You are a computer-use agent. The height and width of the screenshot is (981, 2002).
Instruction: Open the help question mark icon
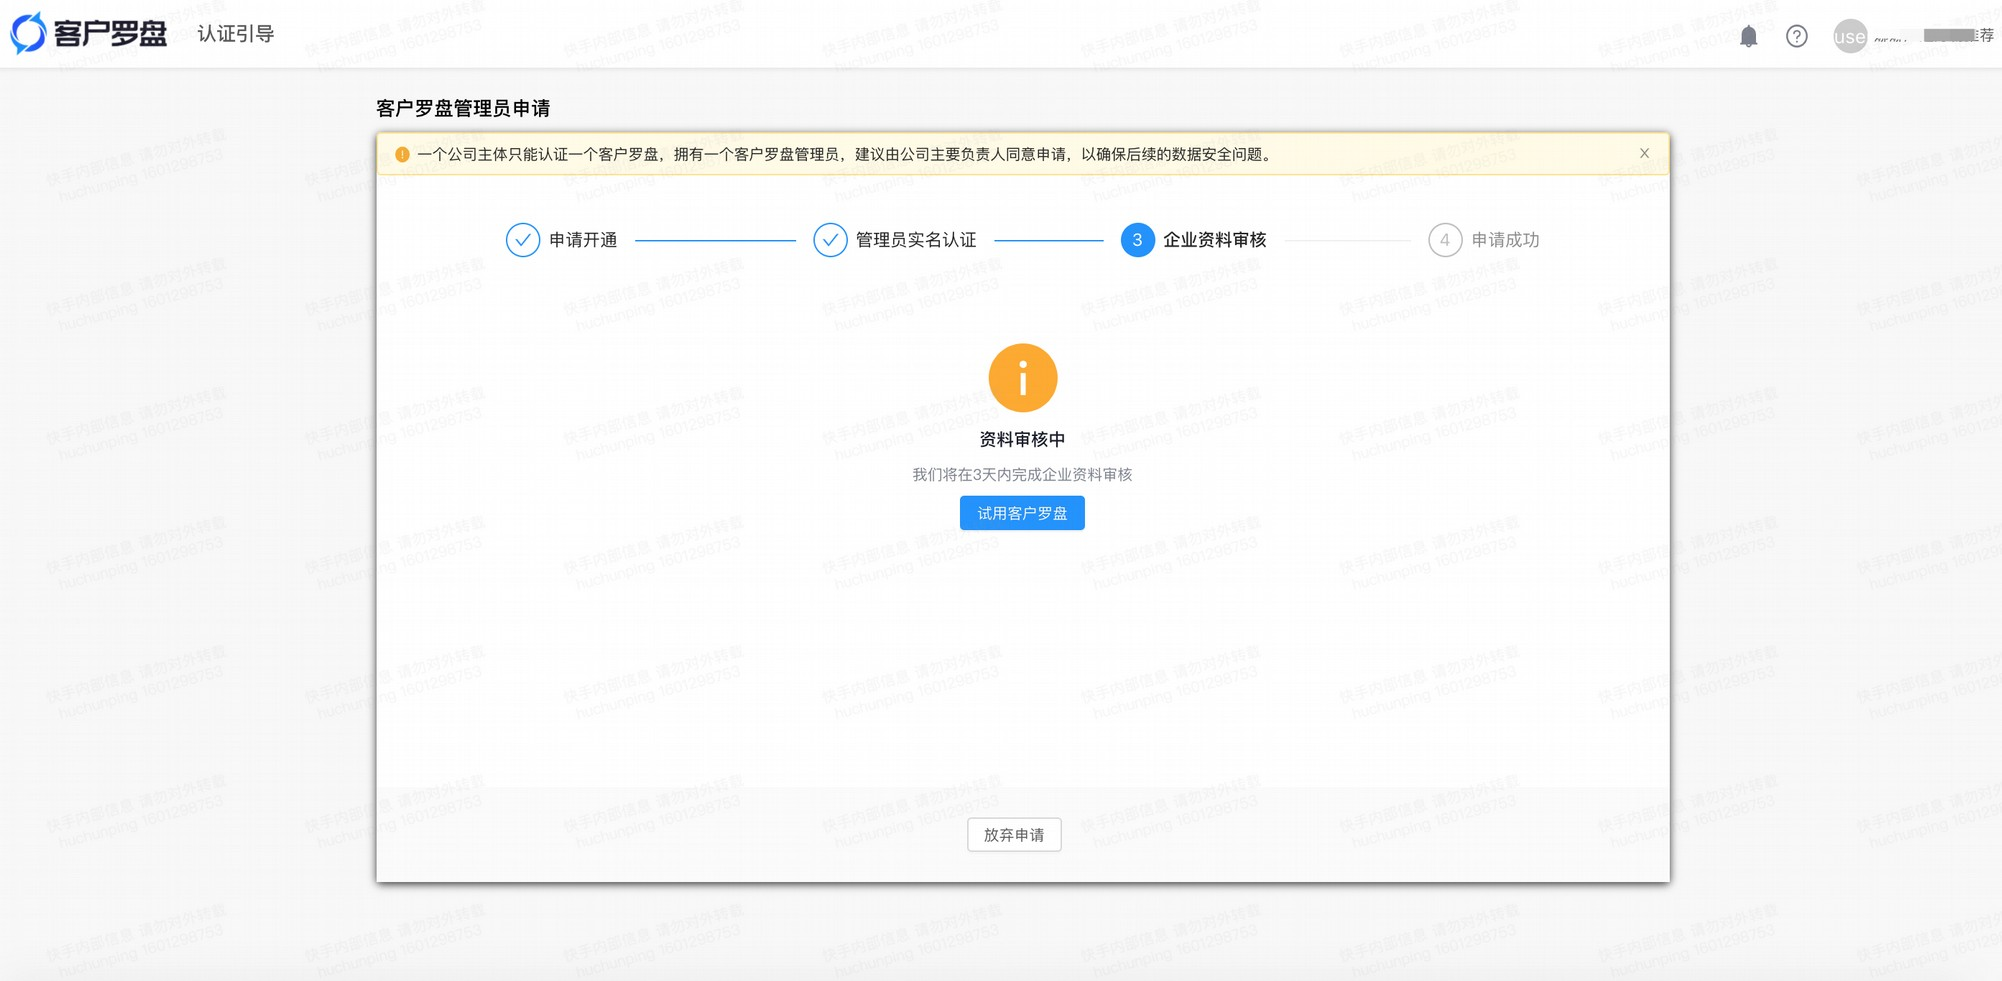point(1795,35)
